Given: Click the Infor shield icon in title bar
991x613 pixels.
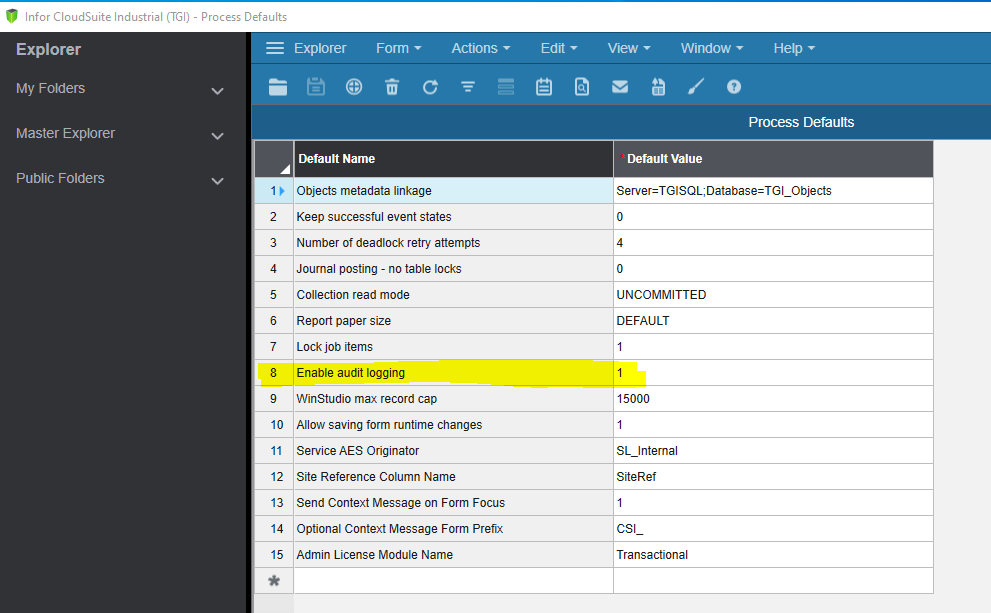Looking at the screenshot, I should pos(11,16).
